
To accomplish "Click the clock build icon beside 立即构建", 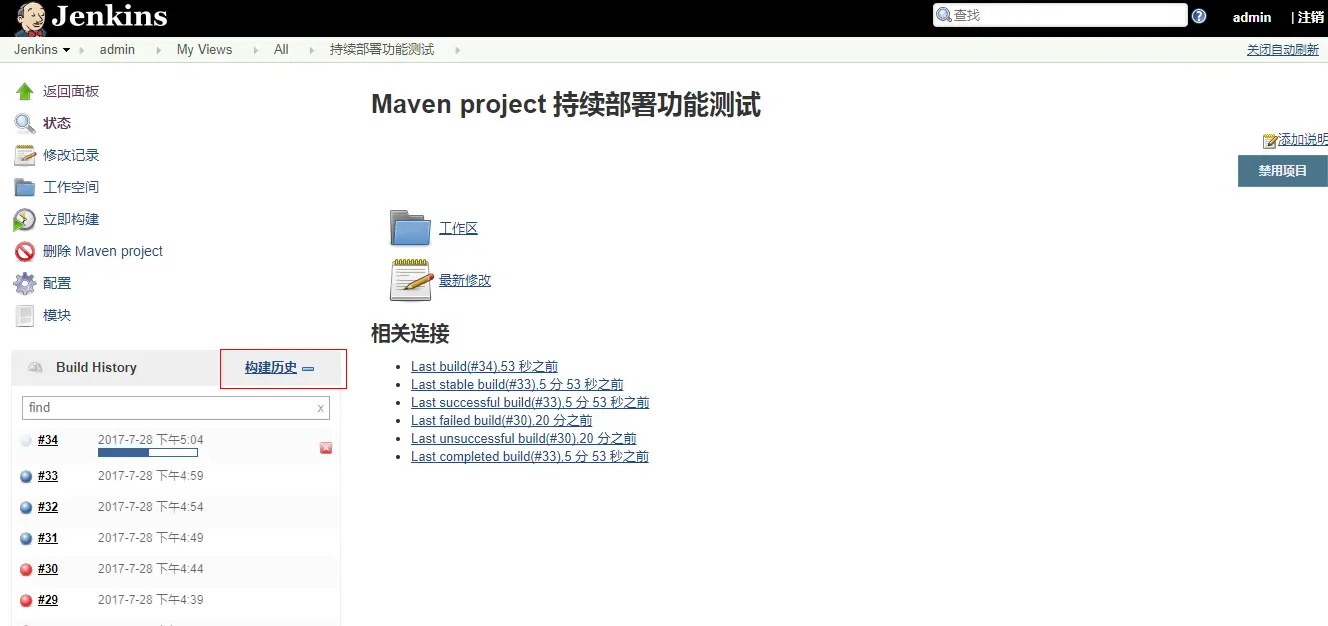I will point(25,219).
